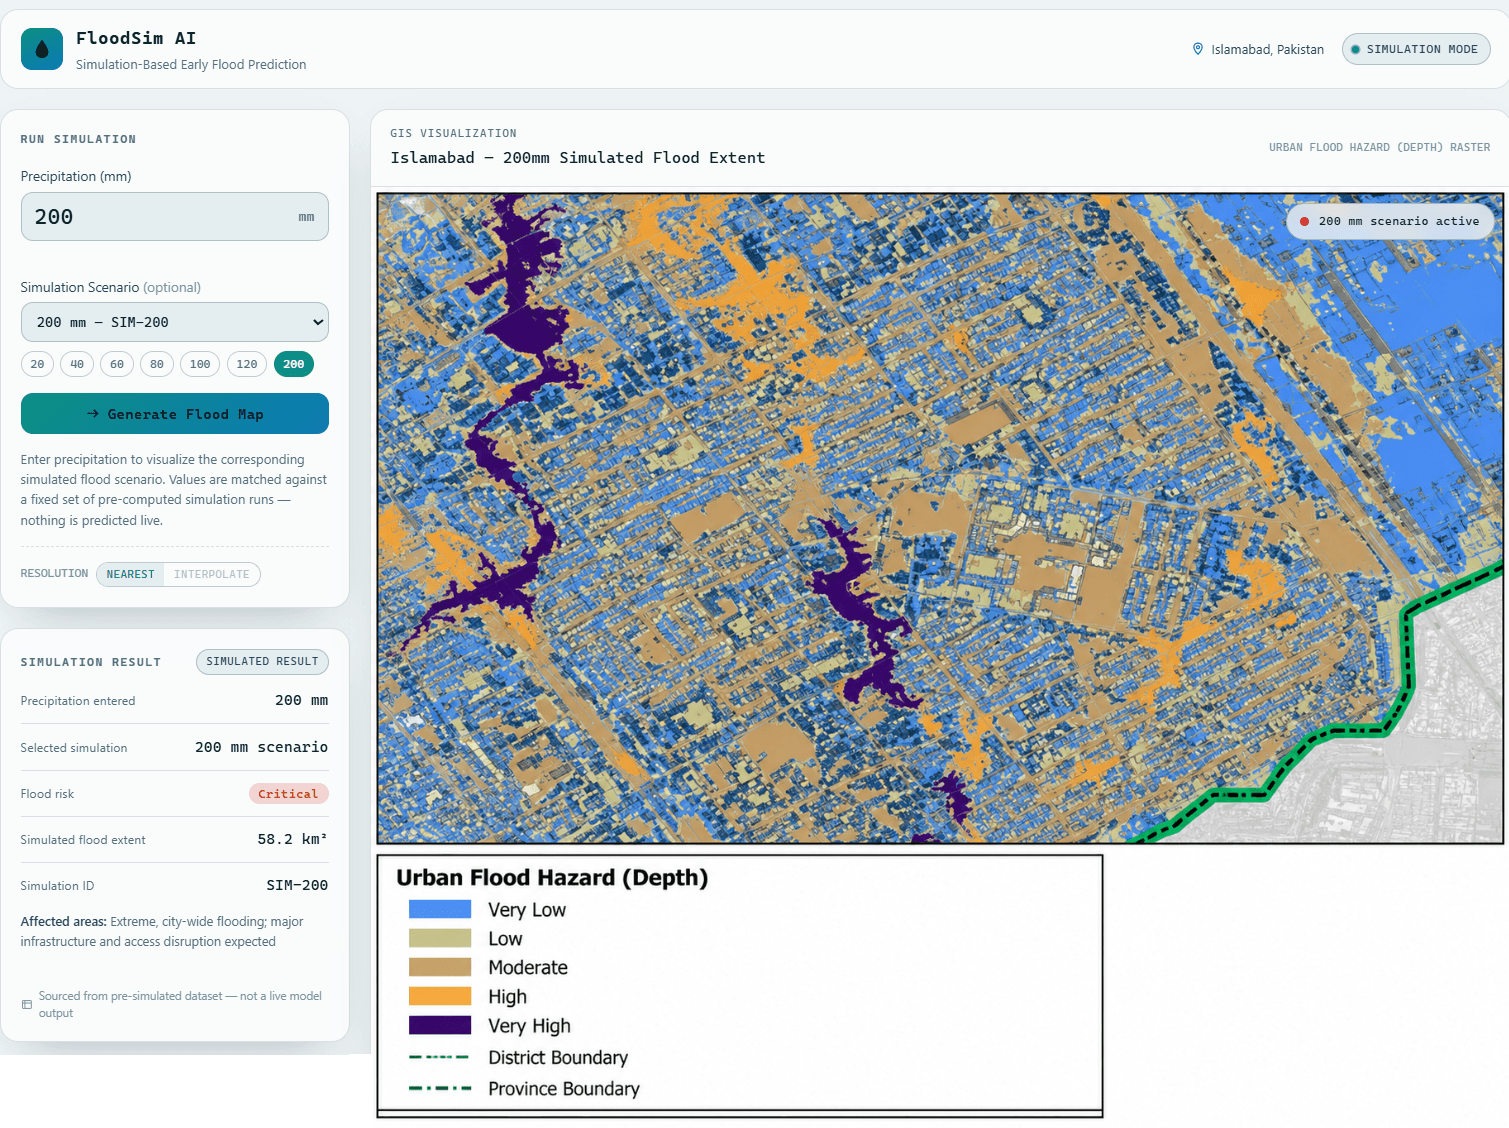Choose the 80 mm preset chip

tap(157, 364)
